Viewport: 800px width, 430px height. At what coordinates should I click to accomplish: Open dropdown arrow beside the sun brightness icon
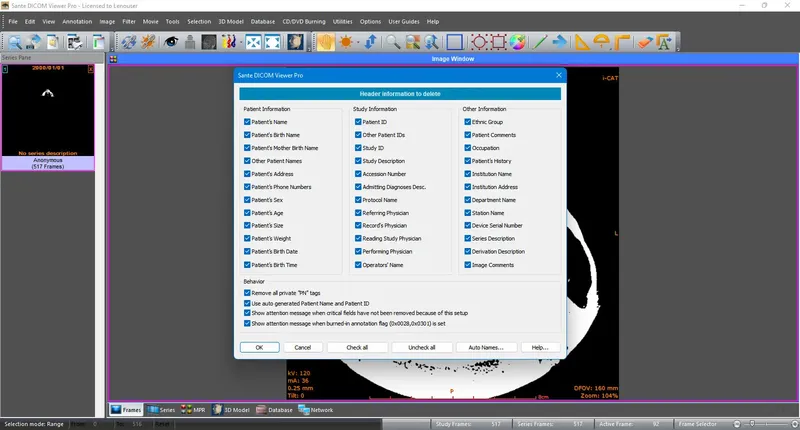click(x=358, y=42)
